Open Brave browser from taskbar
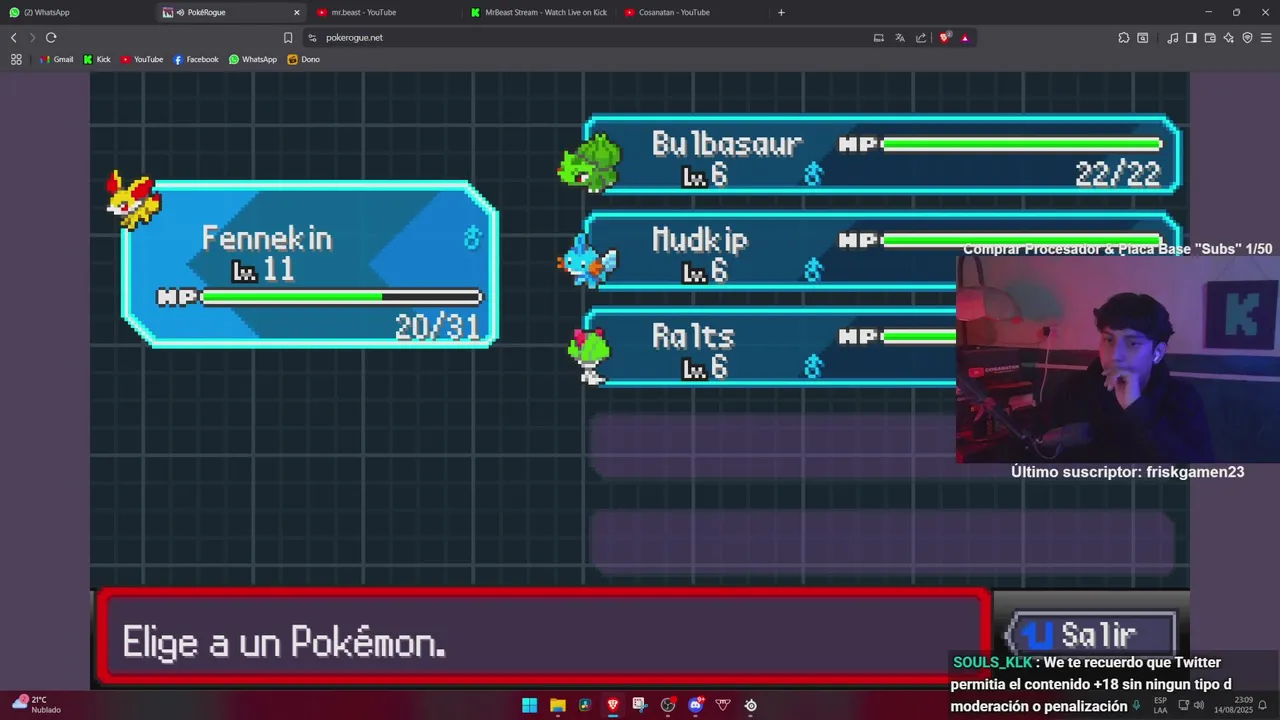Screen dimensions: 1280x720 613,705
